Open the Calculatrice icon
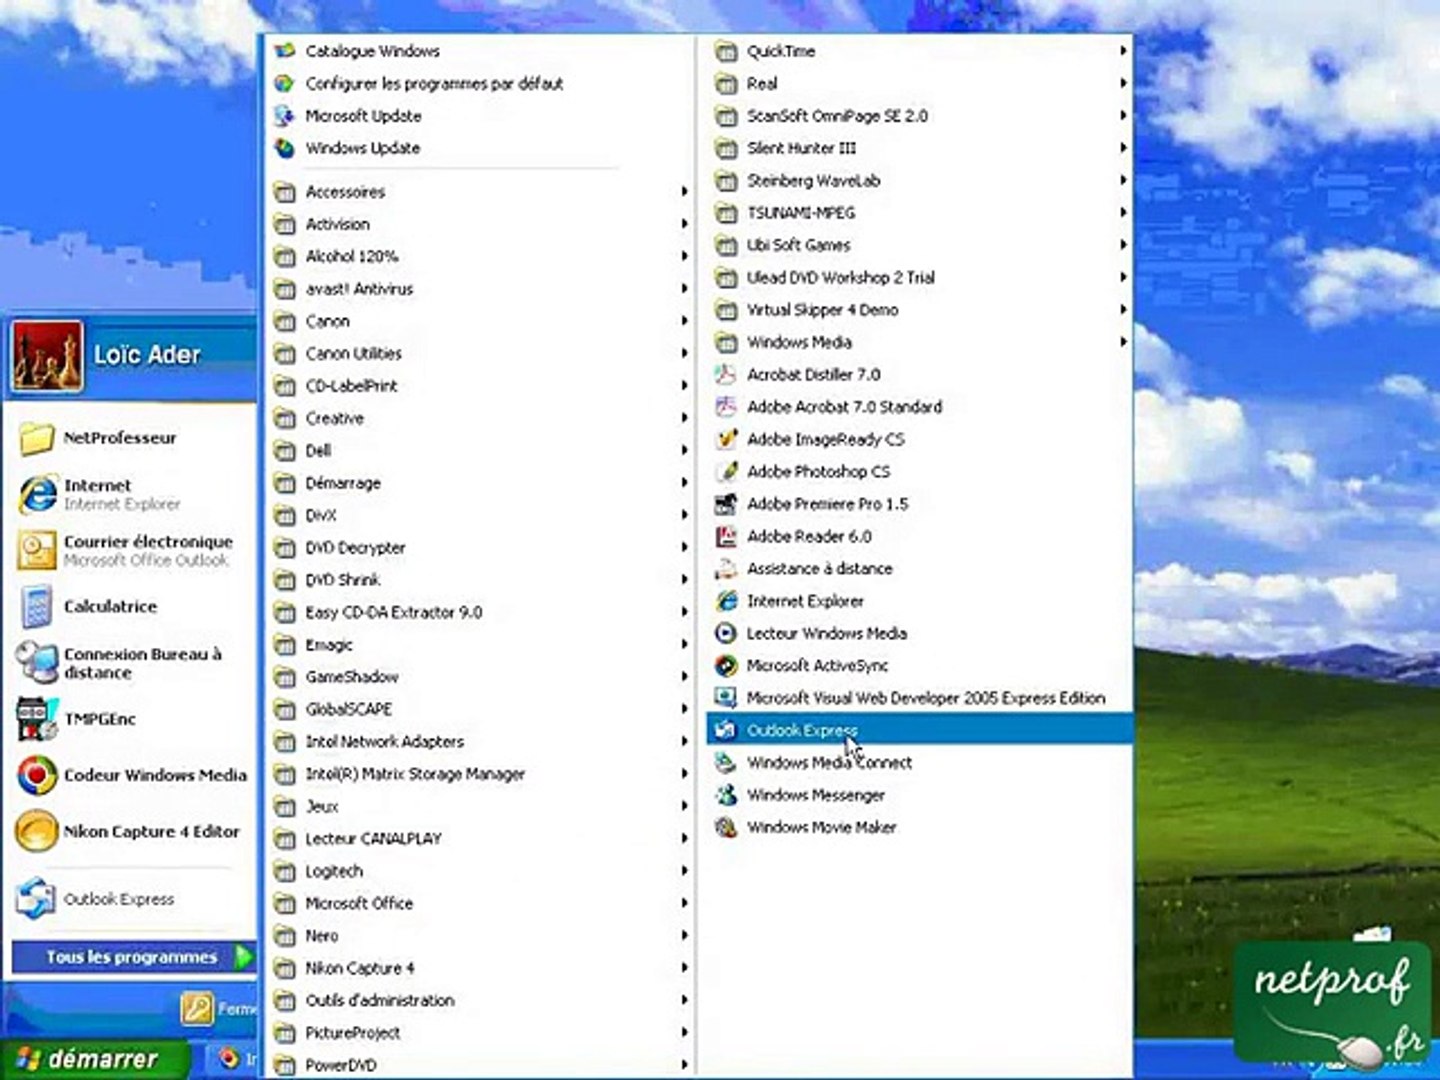 (x=37, y=606)
